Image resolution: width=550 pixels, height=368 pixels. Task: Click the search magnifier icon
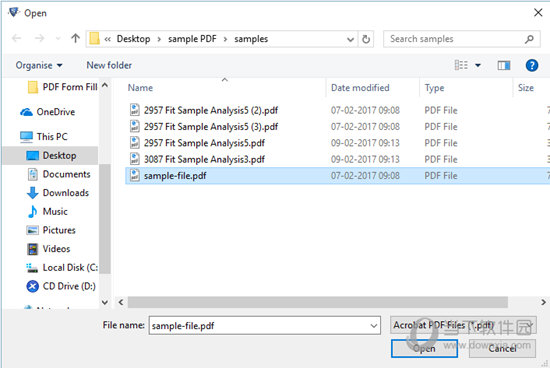(529, 39)
